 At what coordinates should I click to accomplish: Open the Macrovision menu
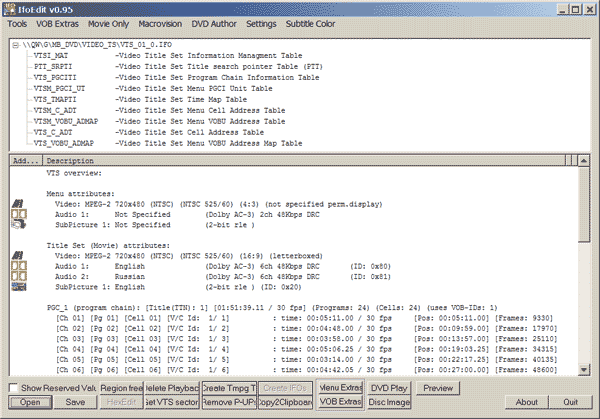[x=160, y=24]
